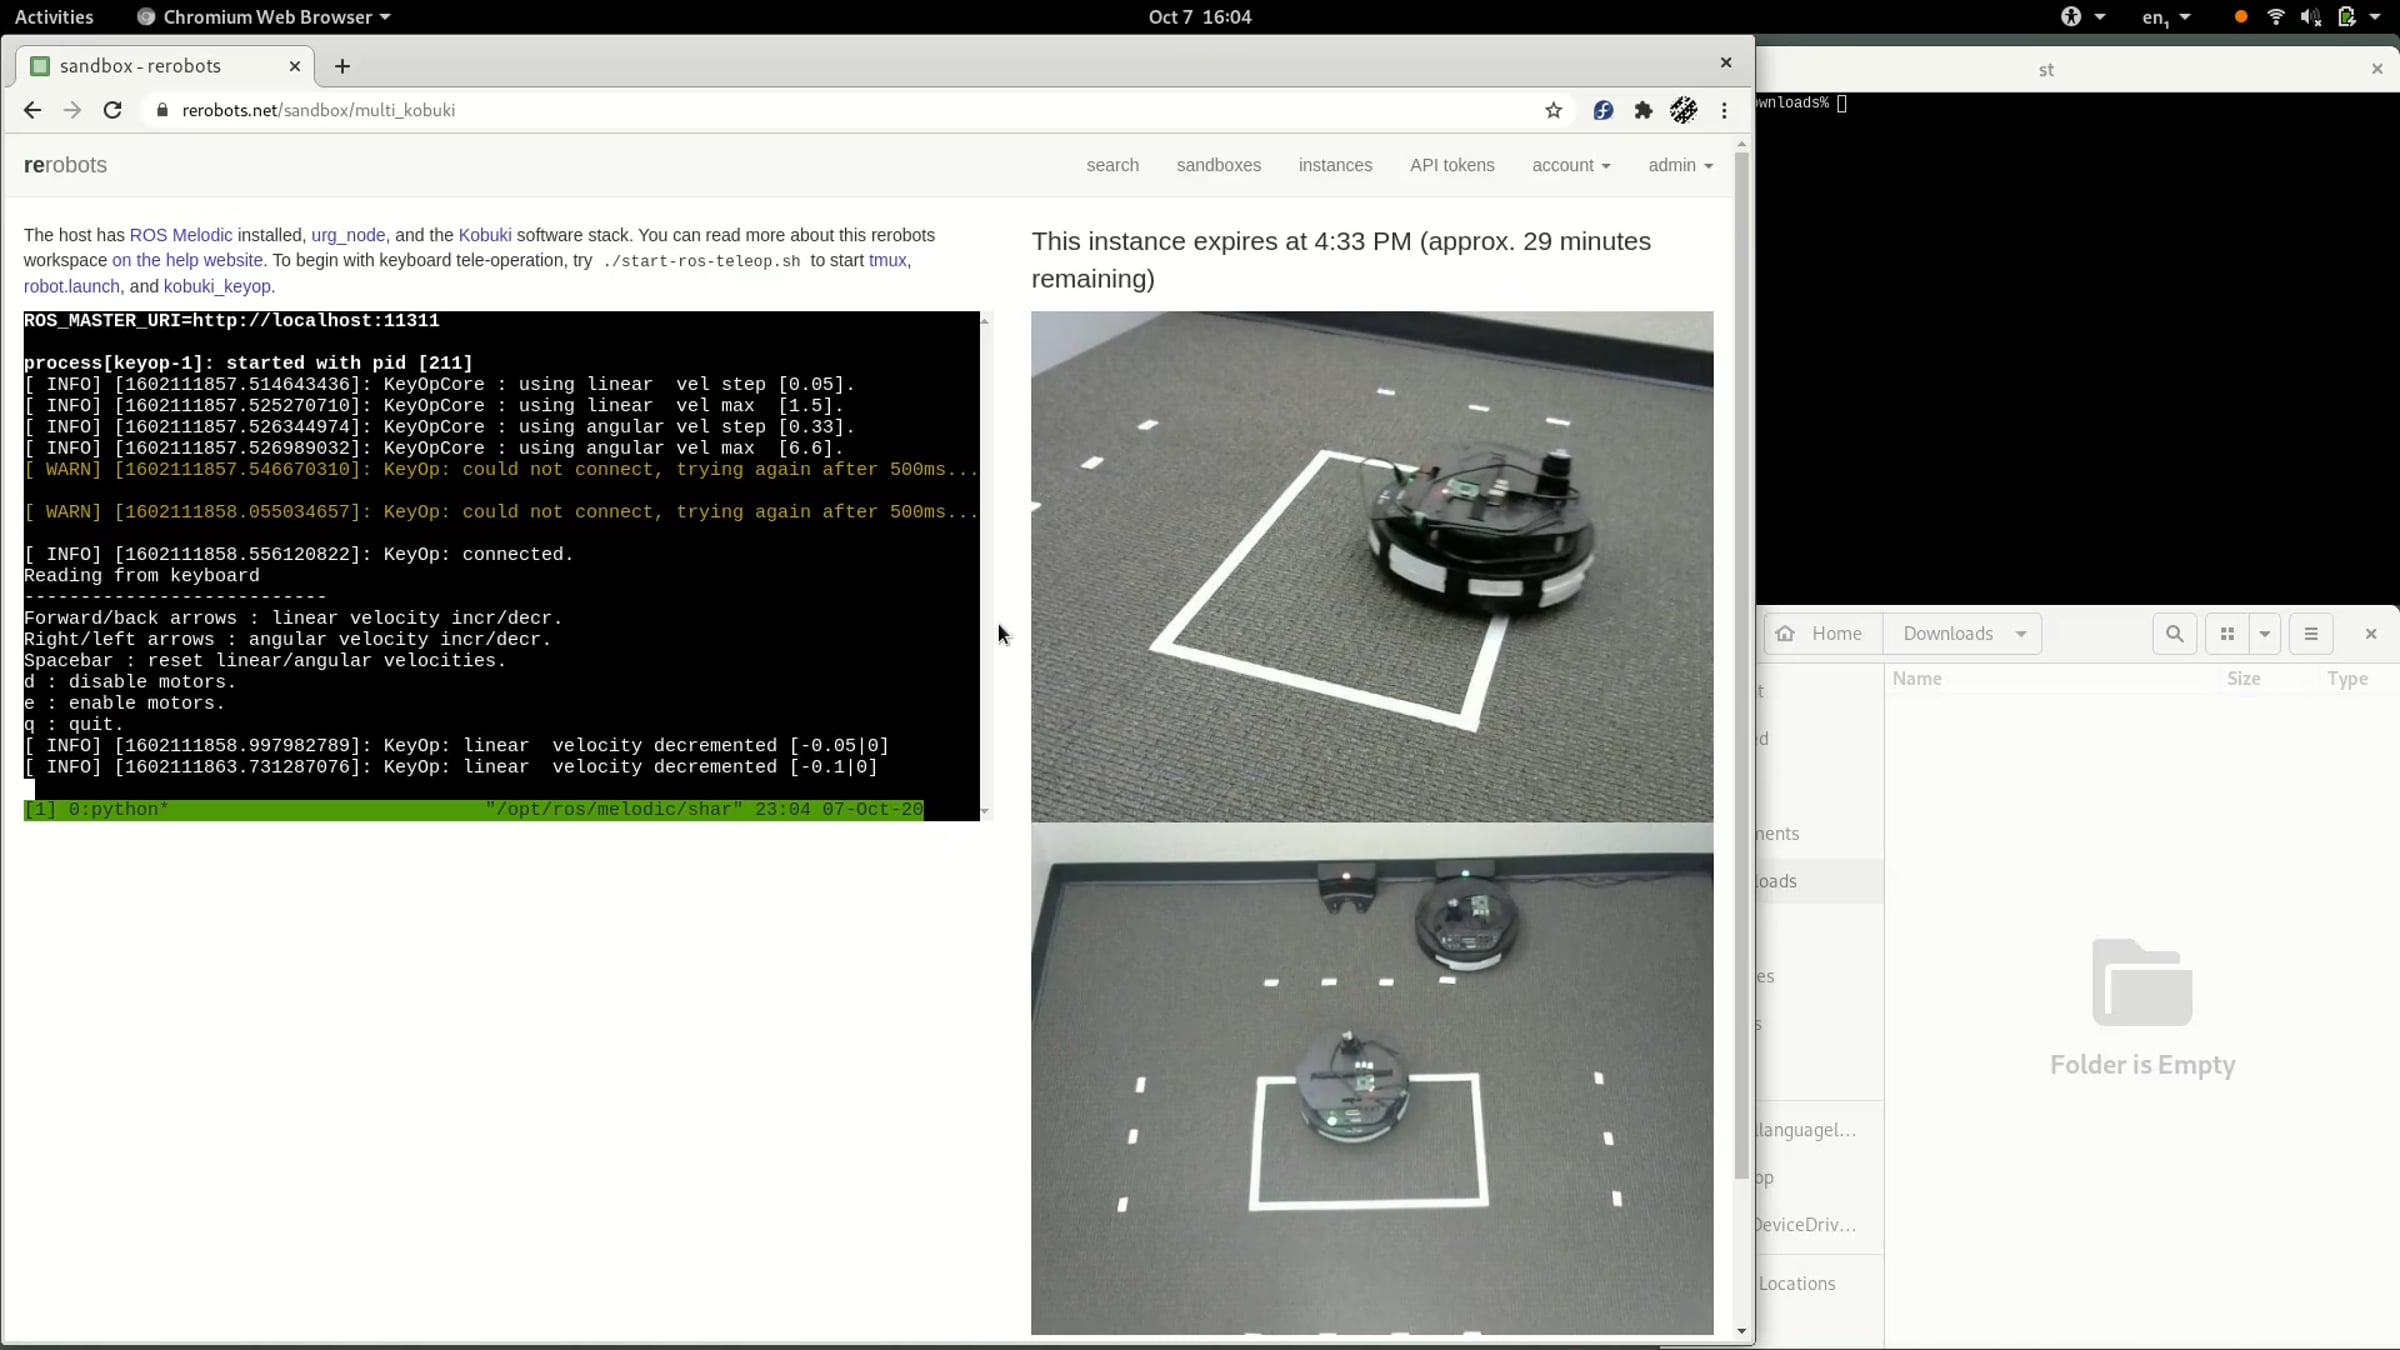Open the file manager hamburger menu
This screenshot has height=1350, width=2400.
pos(2310,633)
